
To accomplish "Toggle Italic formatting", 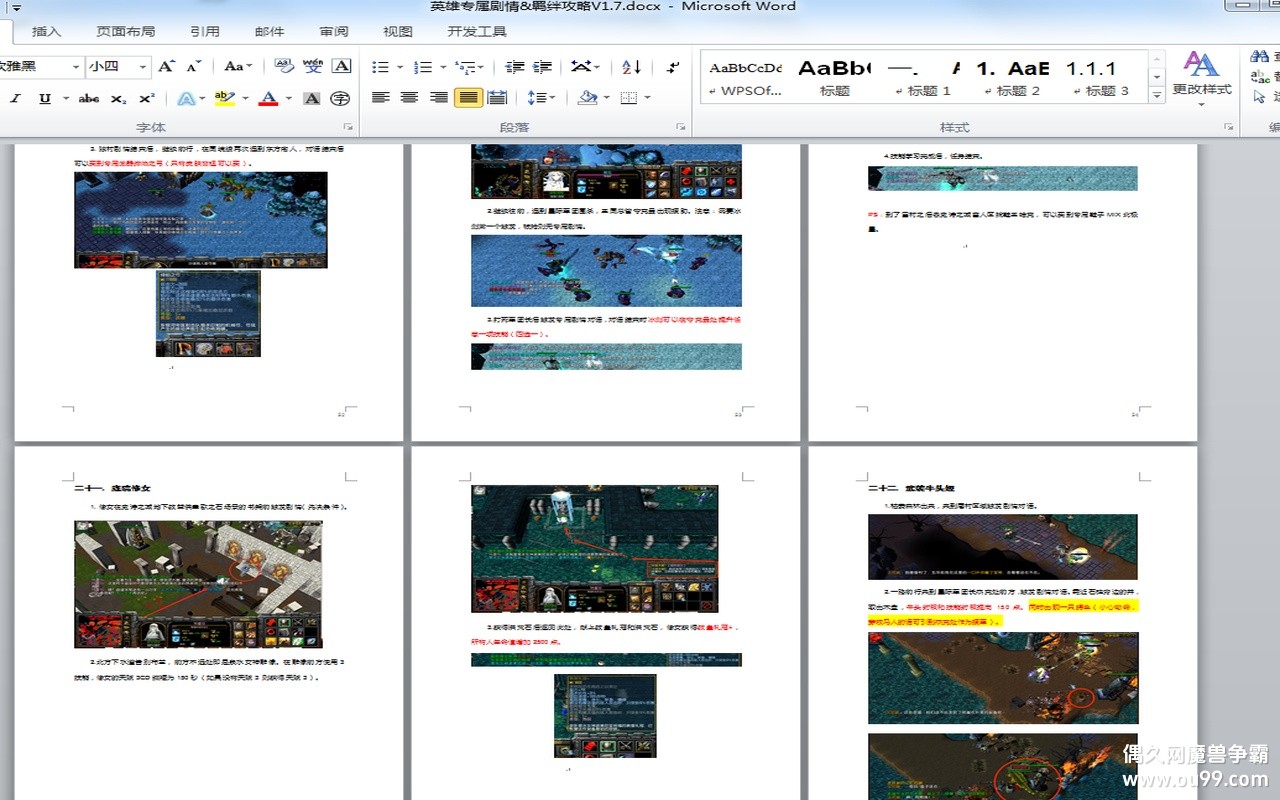I will point(16,98).
